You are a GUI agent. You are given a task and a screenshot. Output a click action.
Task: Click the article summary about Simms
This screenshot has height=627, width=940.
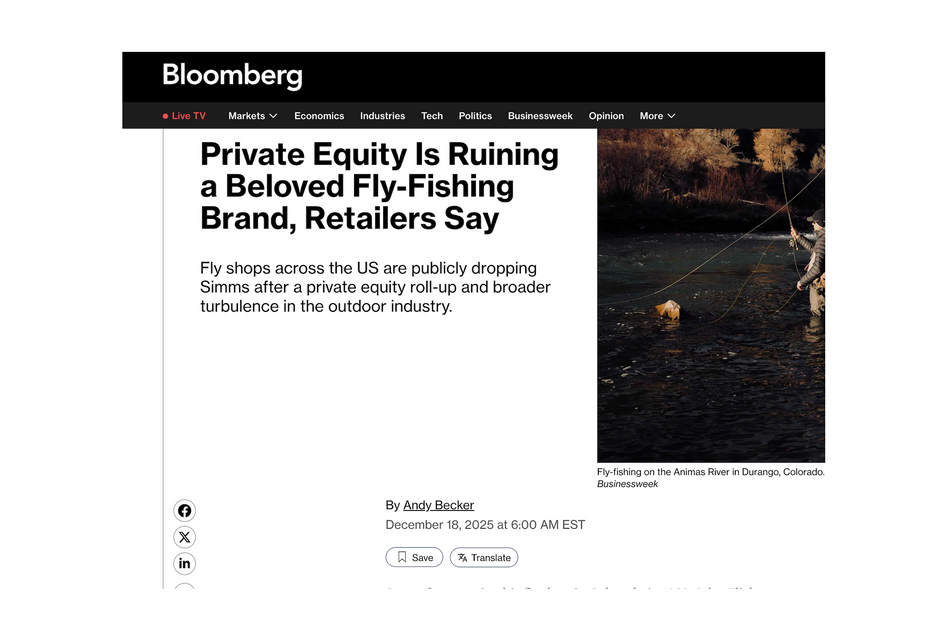pyautogui.click(x=375, y=287)
